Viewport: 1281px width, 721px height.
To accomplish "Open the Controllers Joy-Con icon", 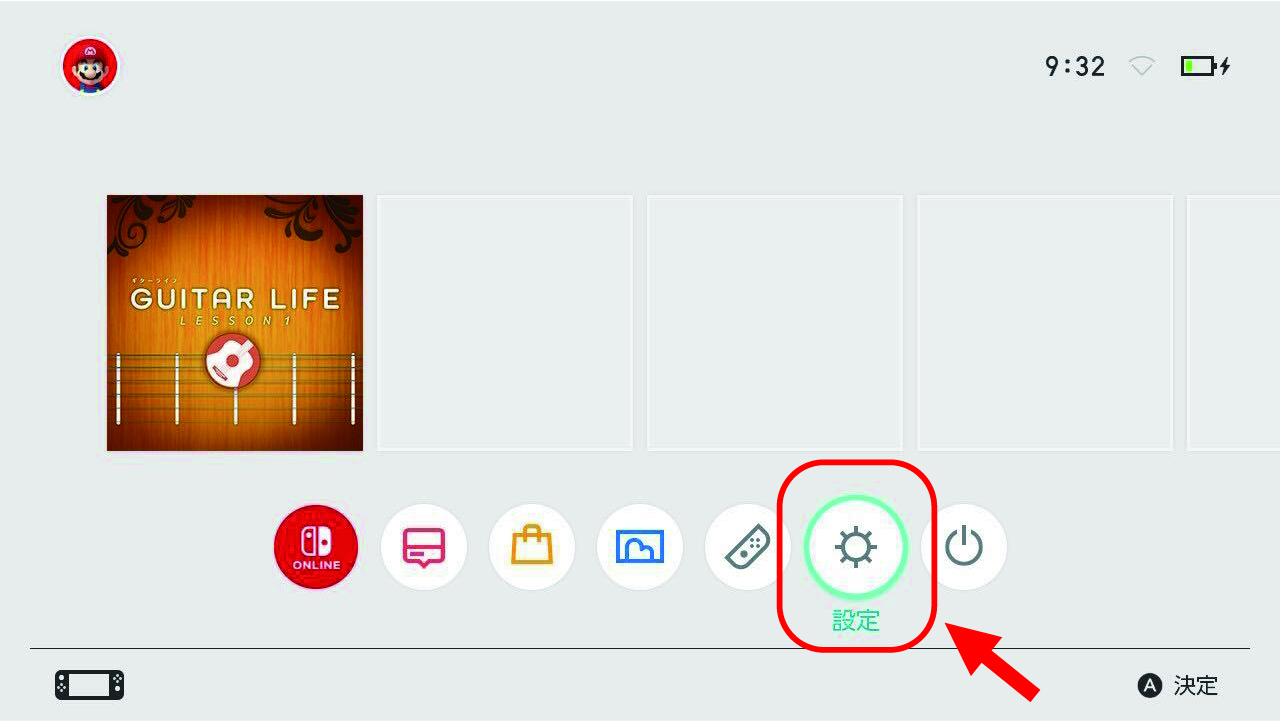I will [x=748, y=547].
